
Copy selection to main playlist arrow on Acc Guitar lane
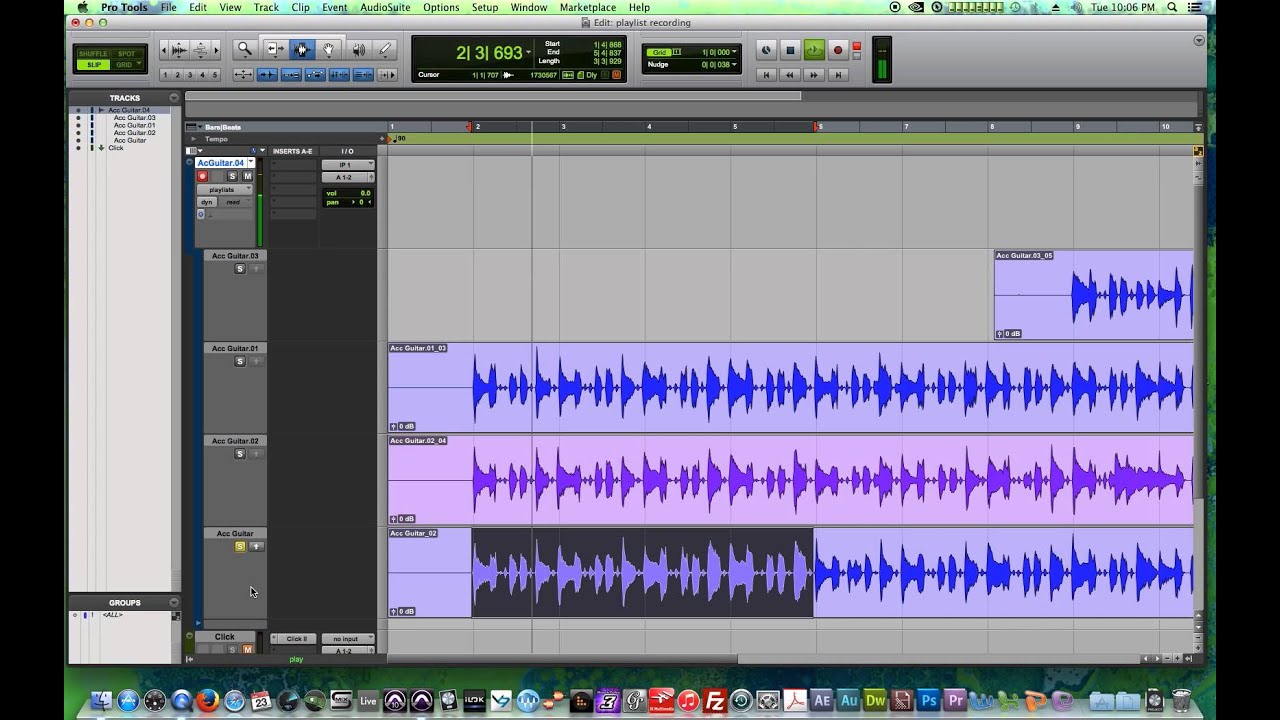[256, 546]
